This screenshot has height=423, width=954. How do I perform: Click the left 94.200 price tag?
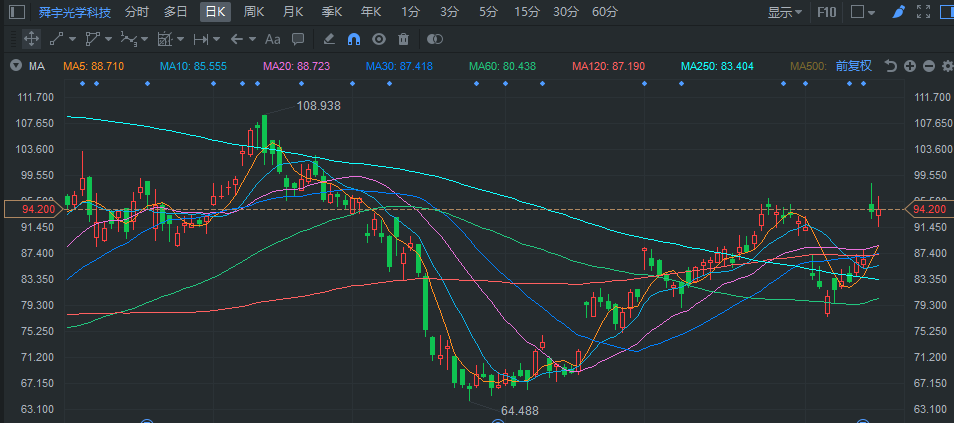tap(33, 209)
